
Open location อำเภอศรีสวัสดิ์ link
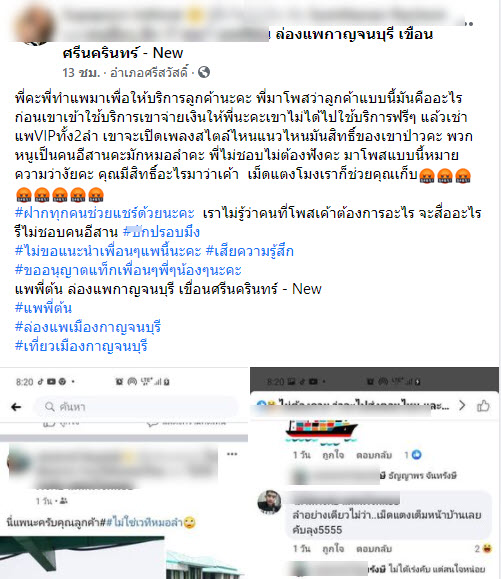[x=149, y=72]
